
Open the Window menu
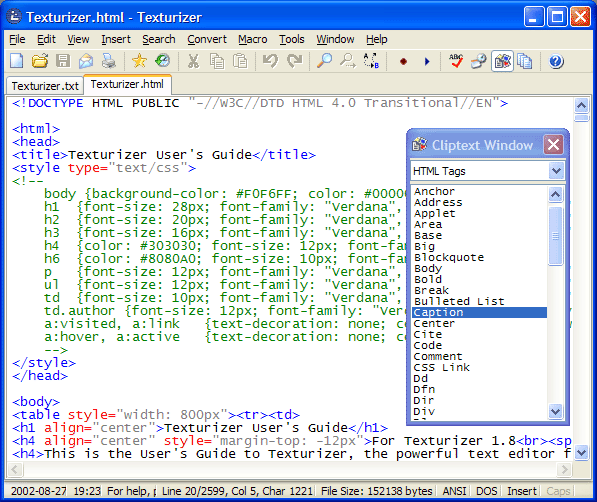coord(335,39)
